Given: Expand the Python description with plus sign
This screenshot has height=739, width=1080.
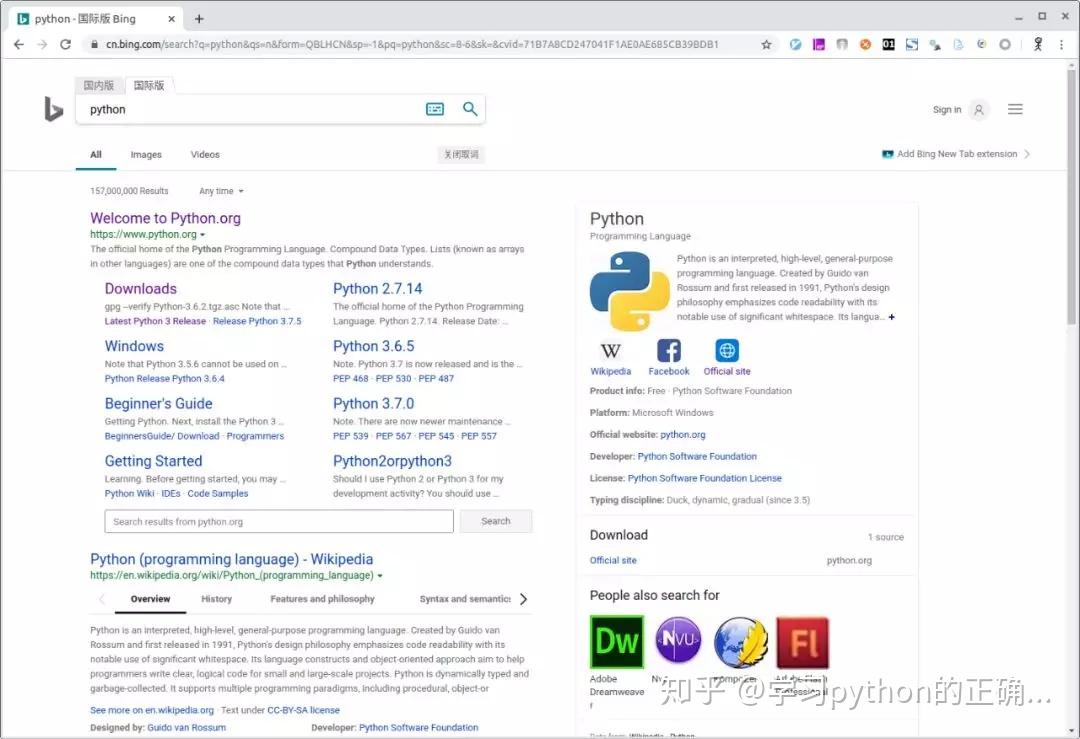Looking at the screenshot, I should (x=891, y=317).
